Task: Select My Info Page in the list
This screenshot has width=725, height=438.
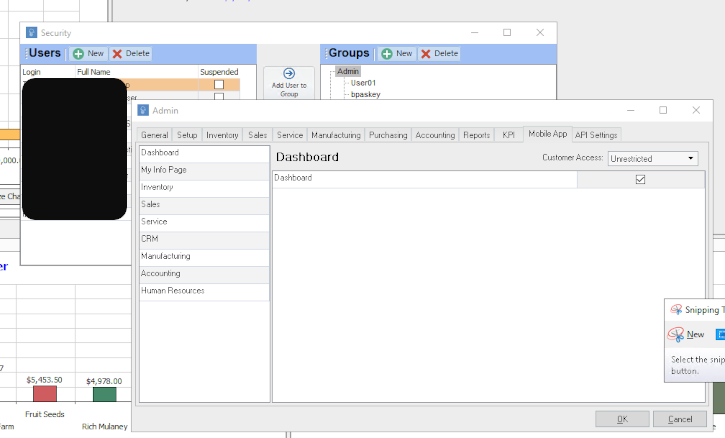Action: [204, 170]
